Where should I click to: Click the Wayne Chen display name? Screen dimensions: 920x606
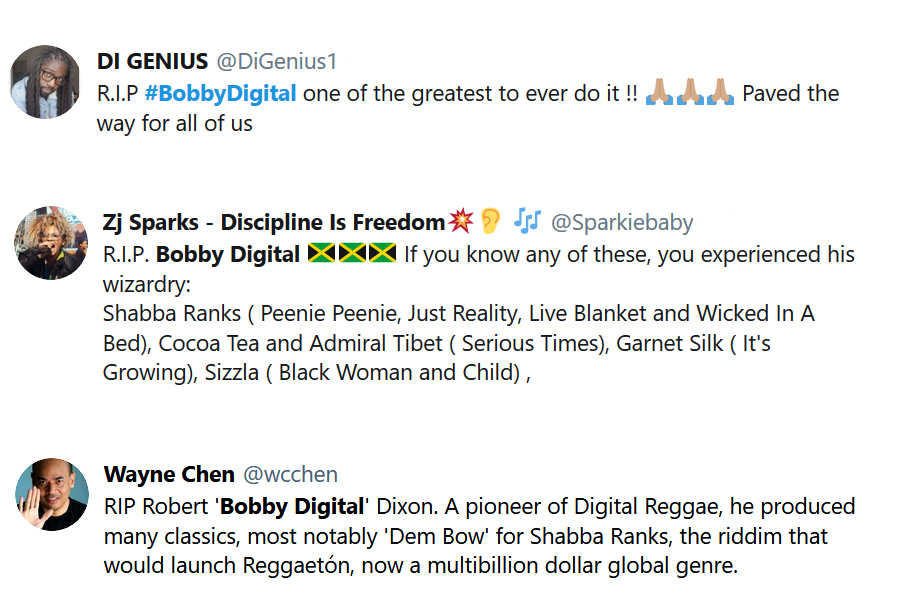tap(169, 474)
